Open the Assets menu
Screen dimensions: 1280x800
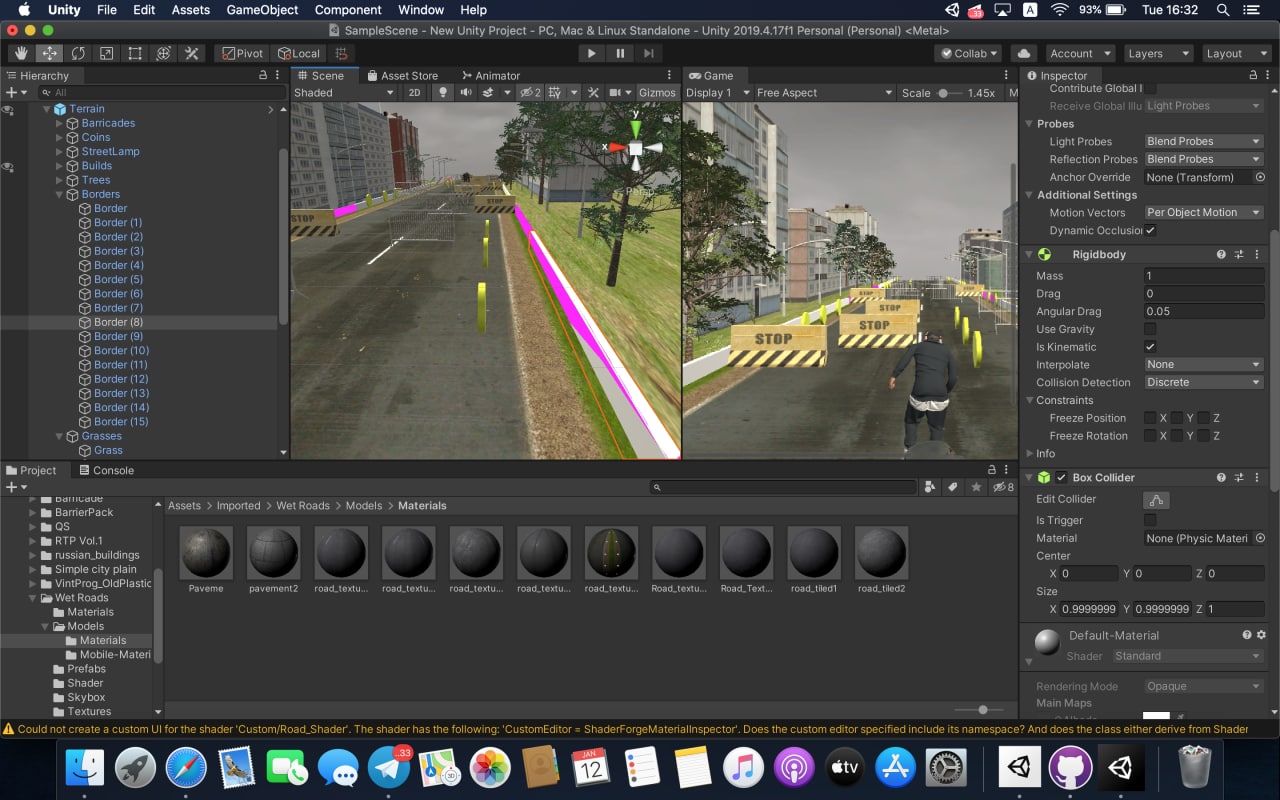[x=190, y=10]
